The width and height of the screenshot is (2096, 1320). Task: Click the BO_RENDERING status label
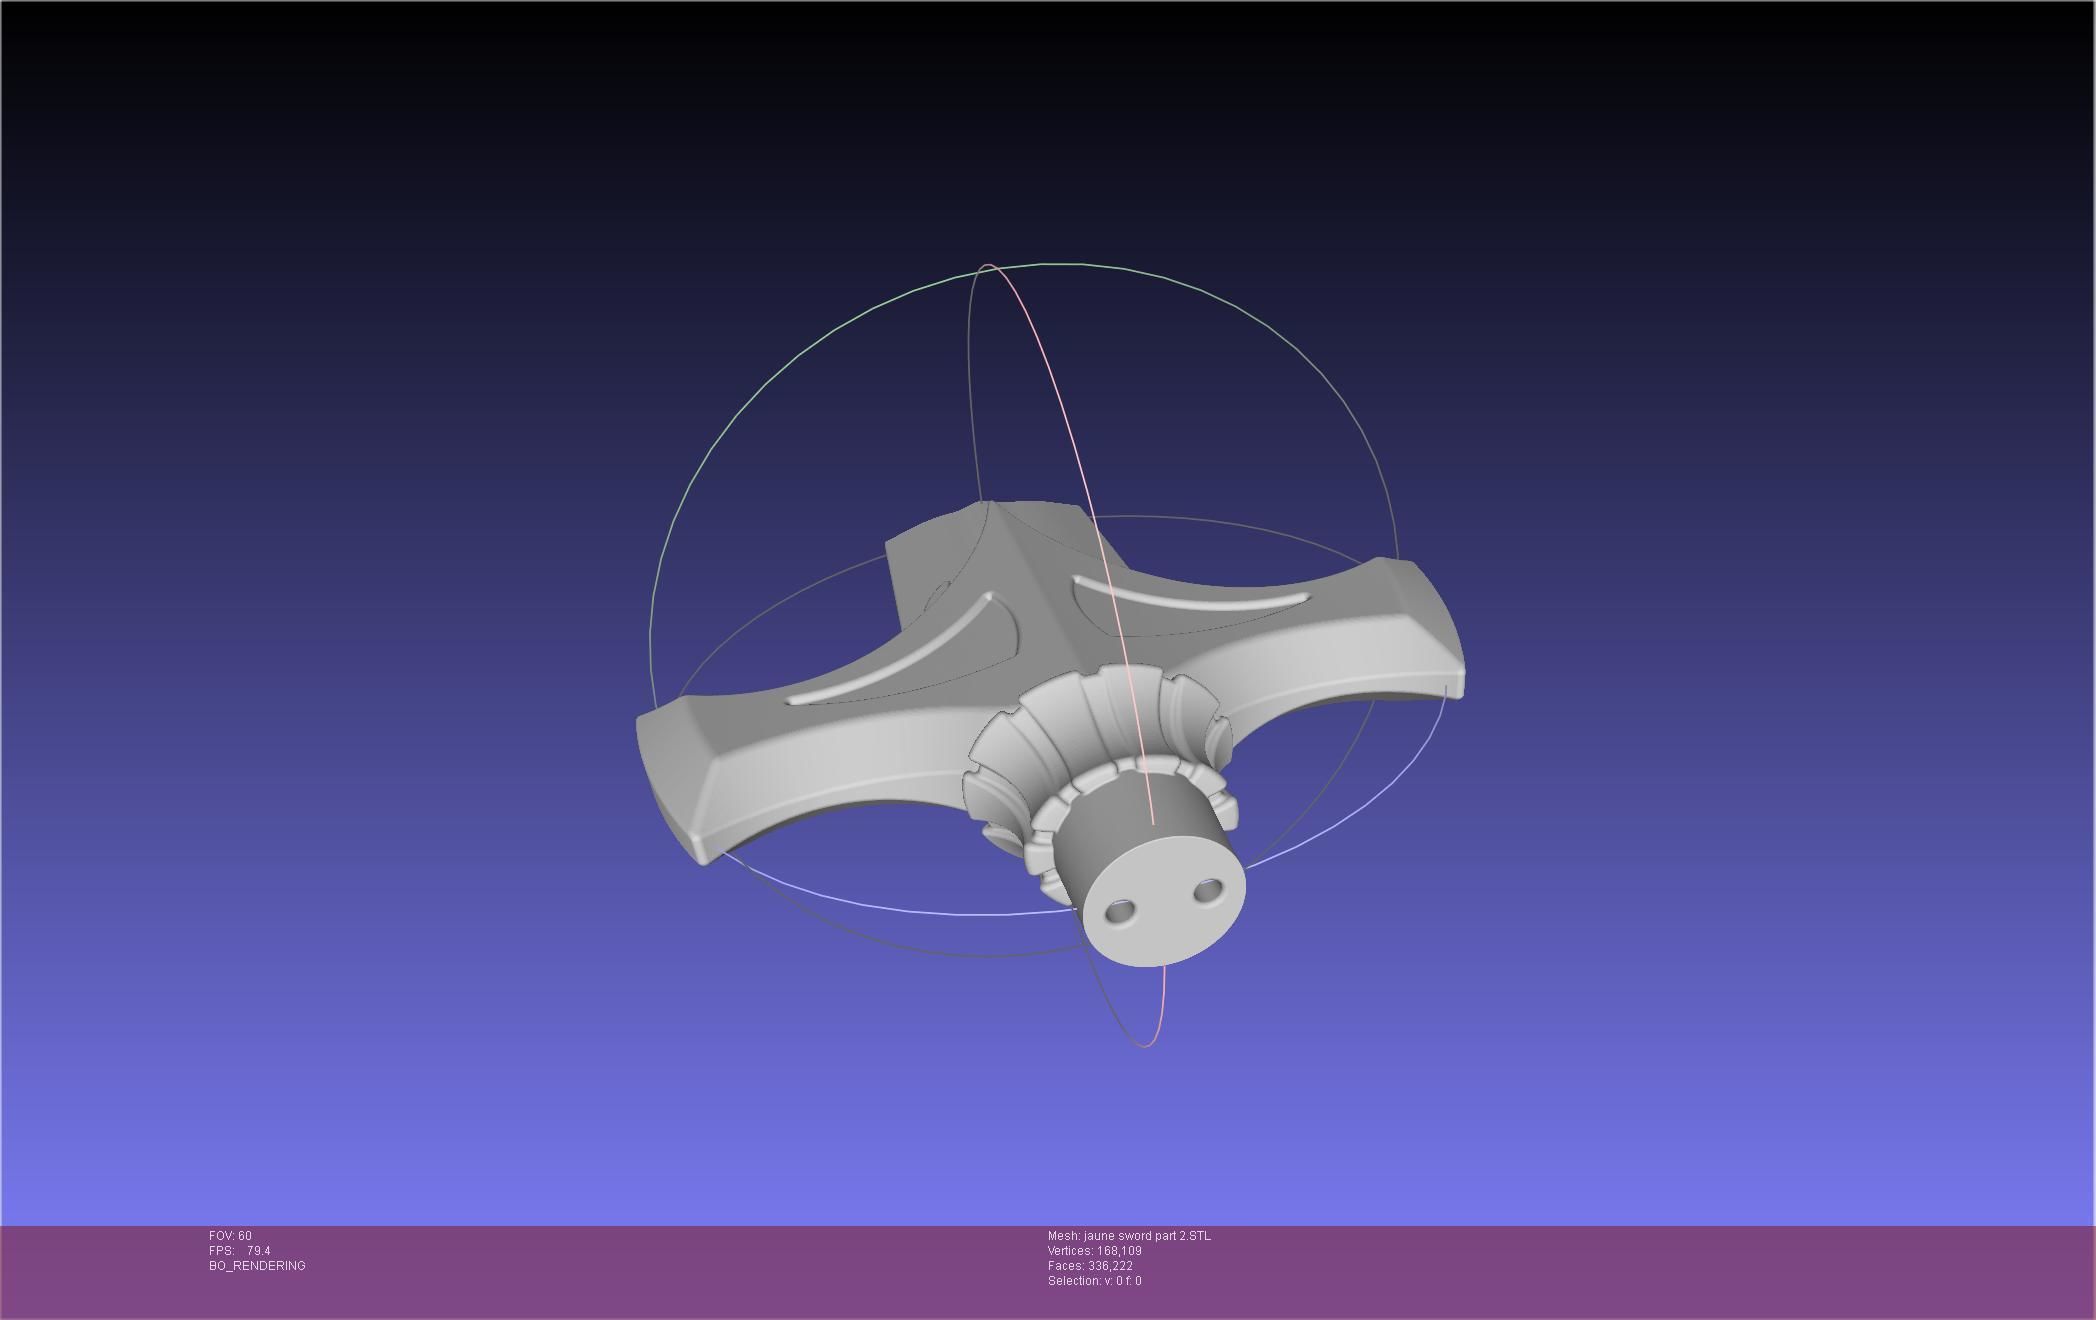point(257,1266)
